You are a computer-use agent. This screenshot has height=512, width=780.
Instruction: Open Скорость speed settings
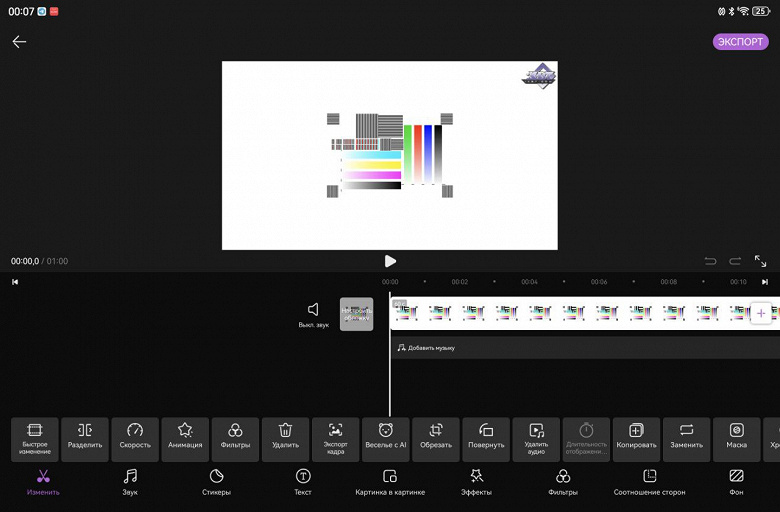coord(135,439)
